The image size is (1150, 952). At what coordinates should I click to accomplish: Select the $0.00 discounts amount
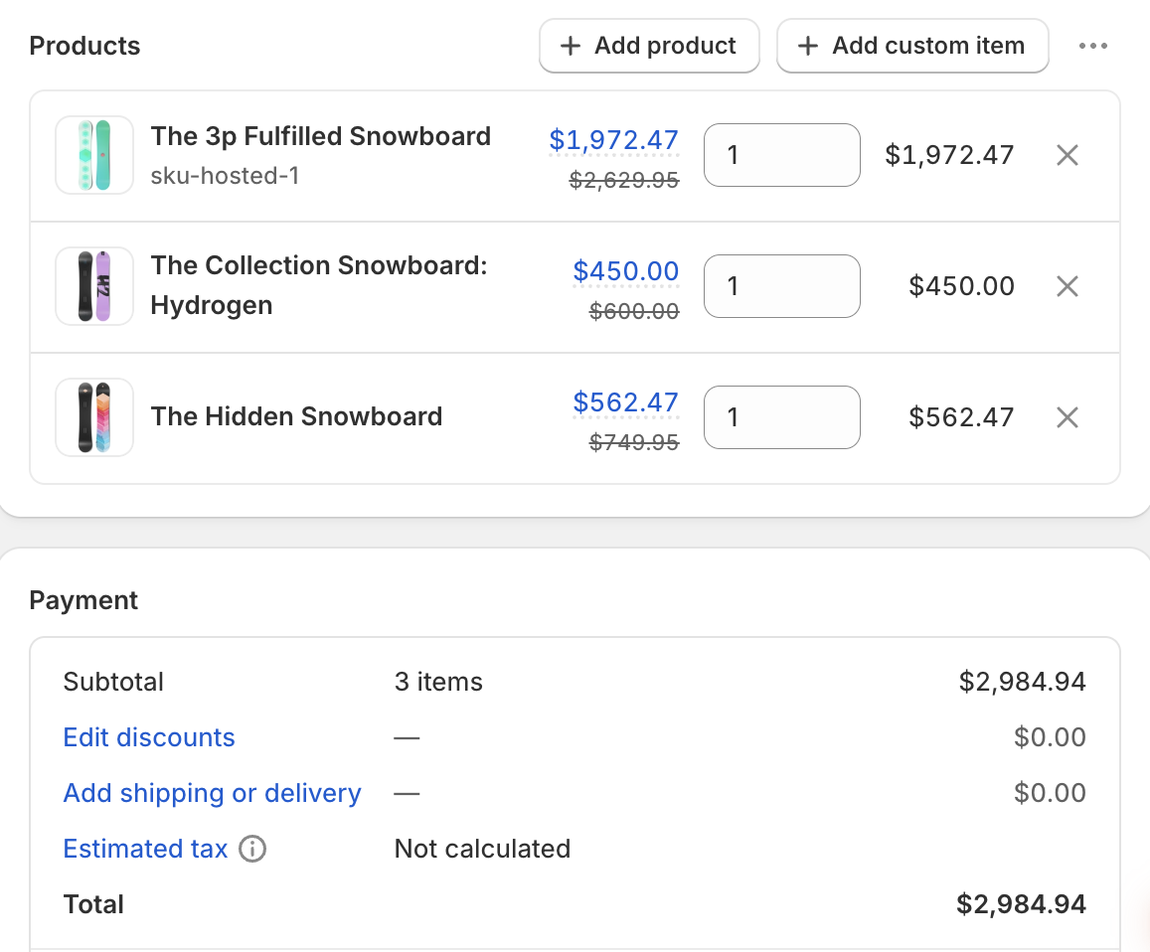[1050, 737]
